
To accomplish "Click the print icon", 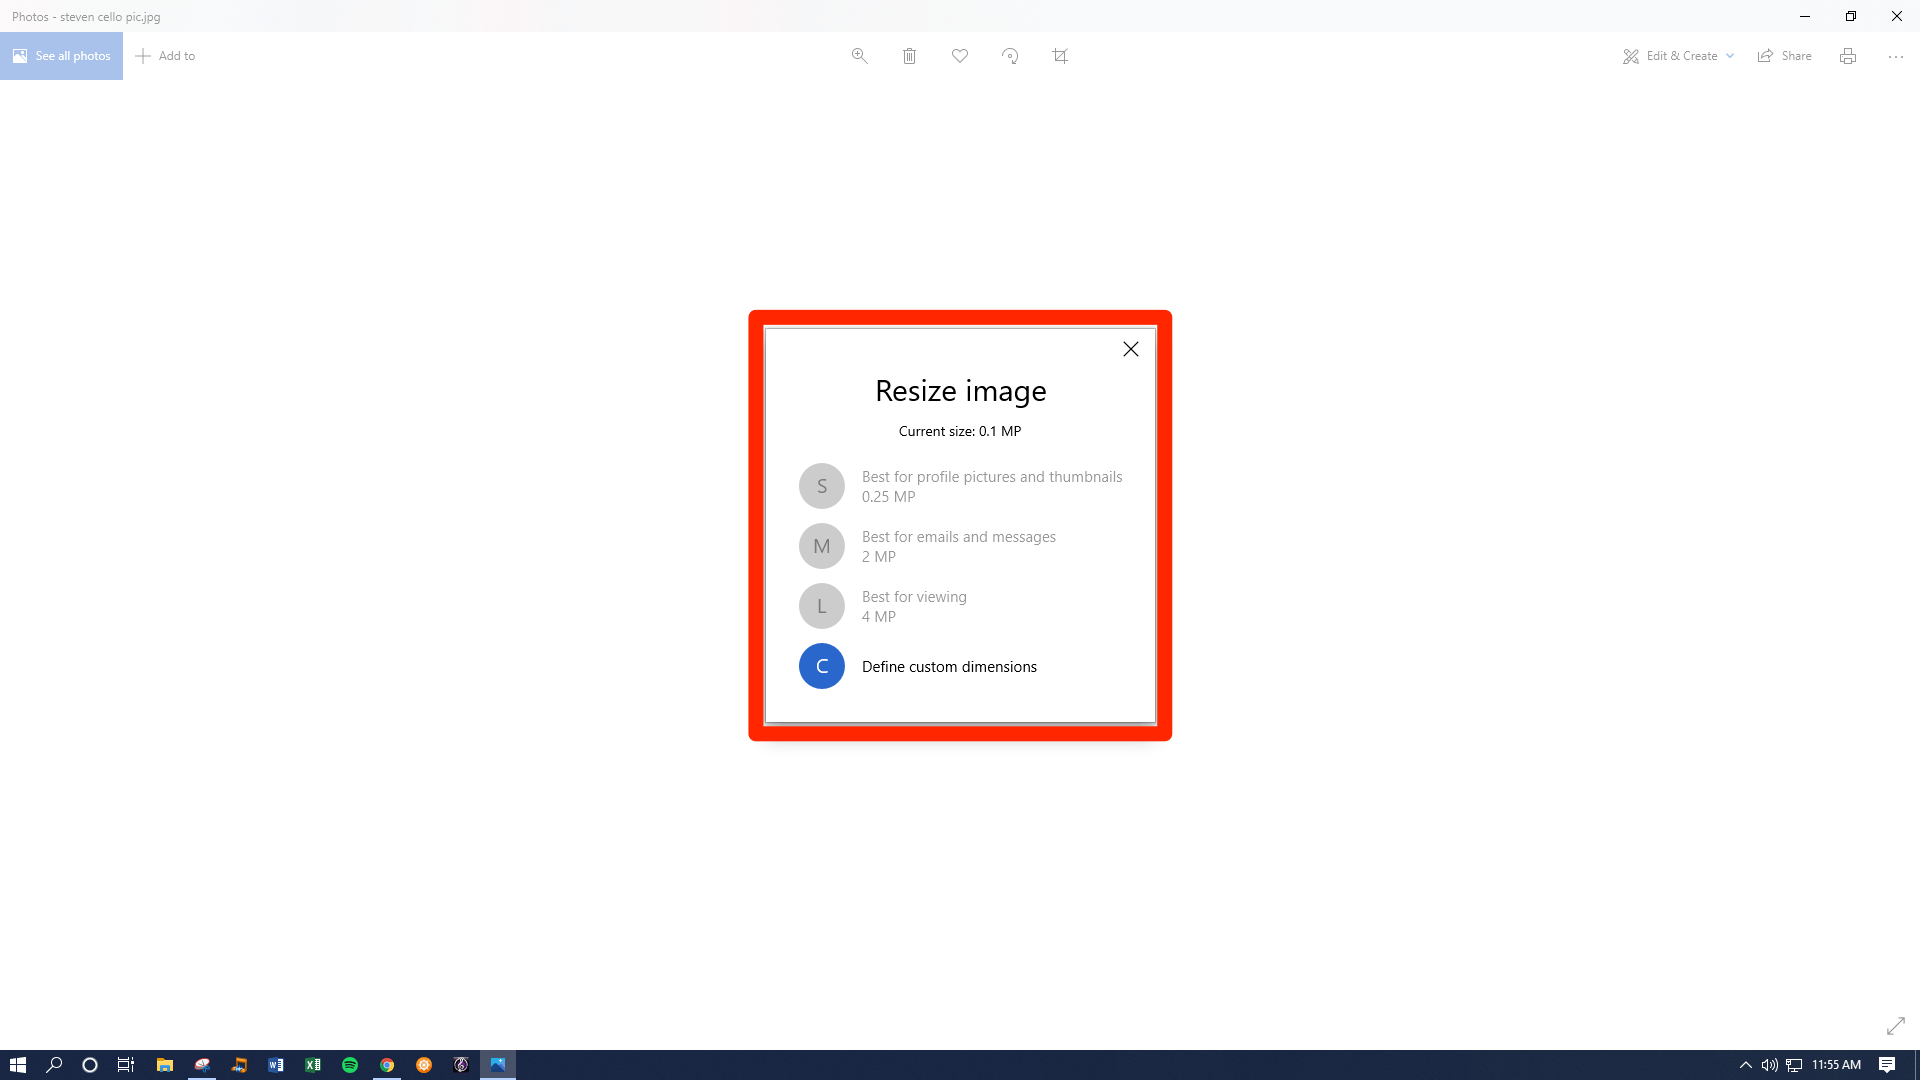I will pos(1847,55).
